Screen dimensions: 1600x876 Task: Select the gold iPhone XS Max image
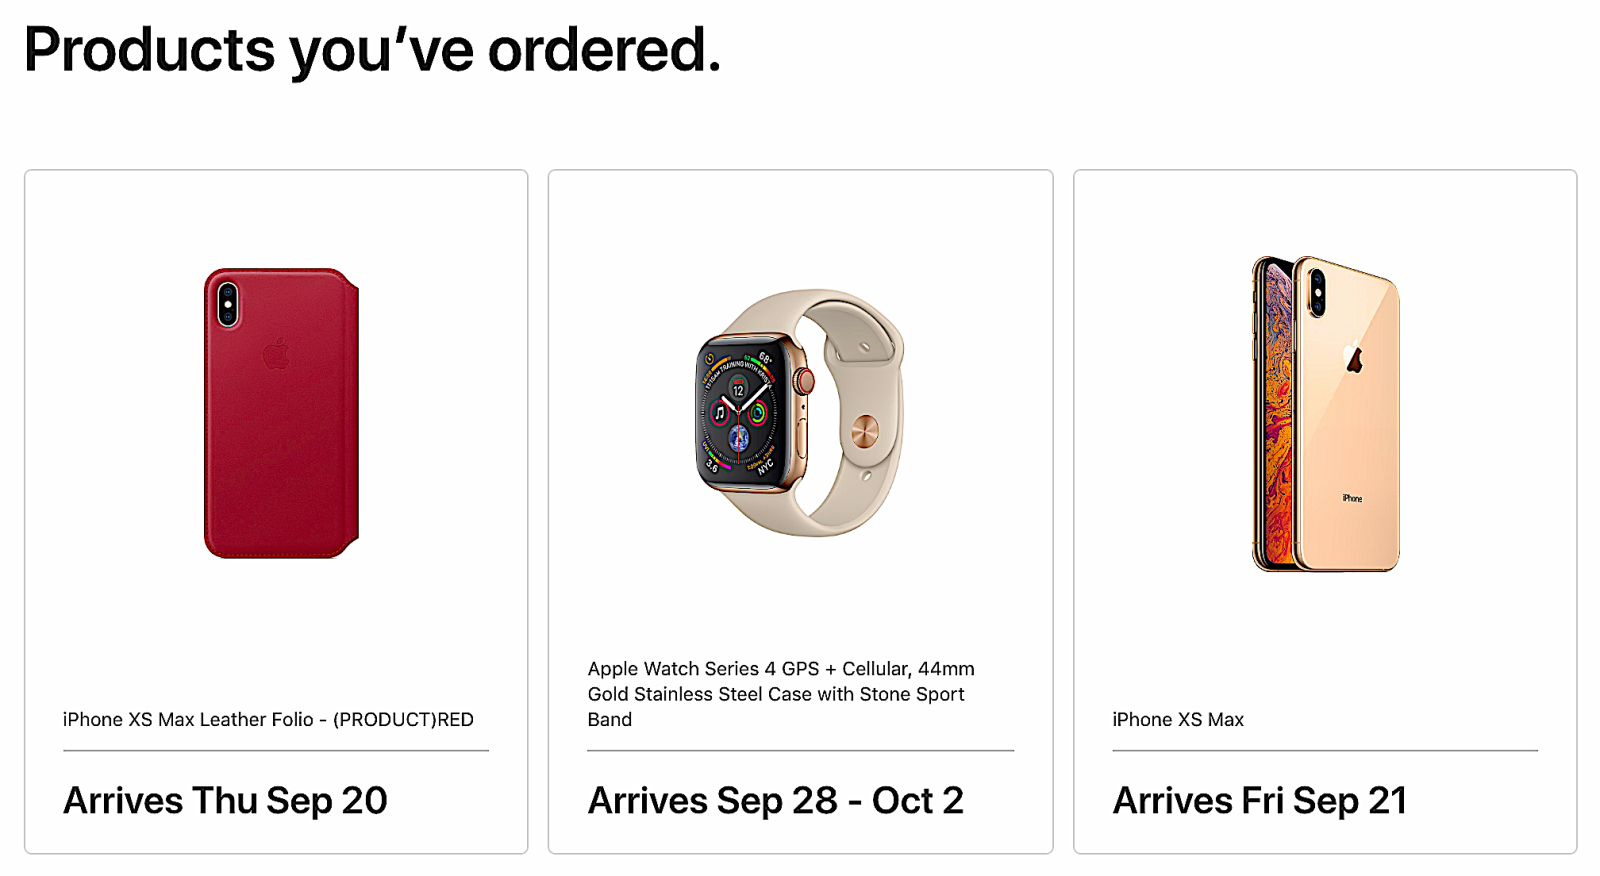coord(1325,413)
